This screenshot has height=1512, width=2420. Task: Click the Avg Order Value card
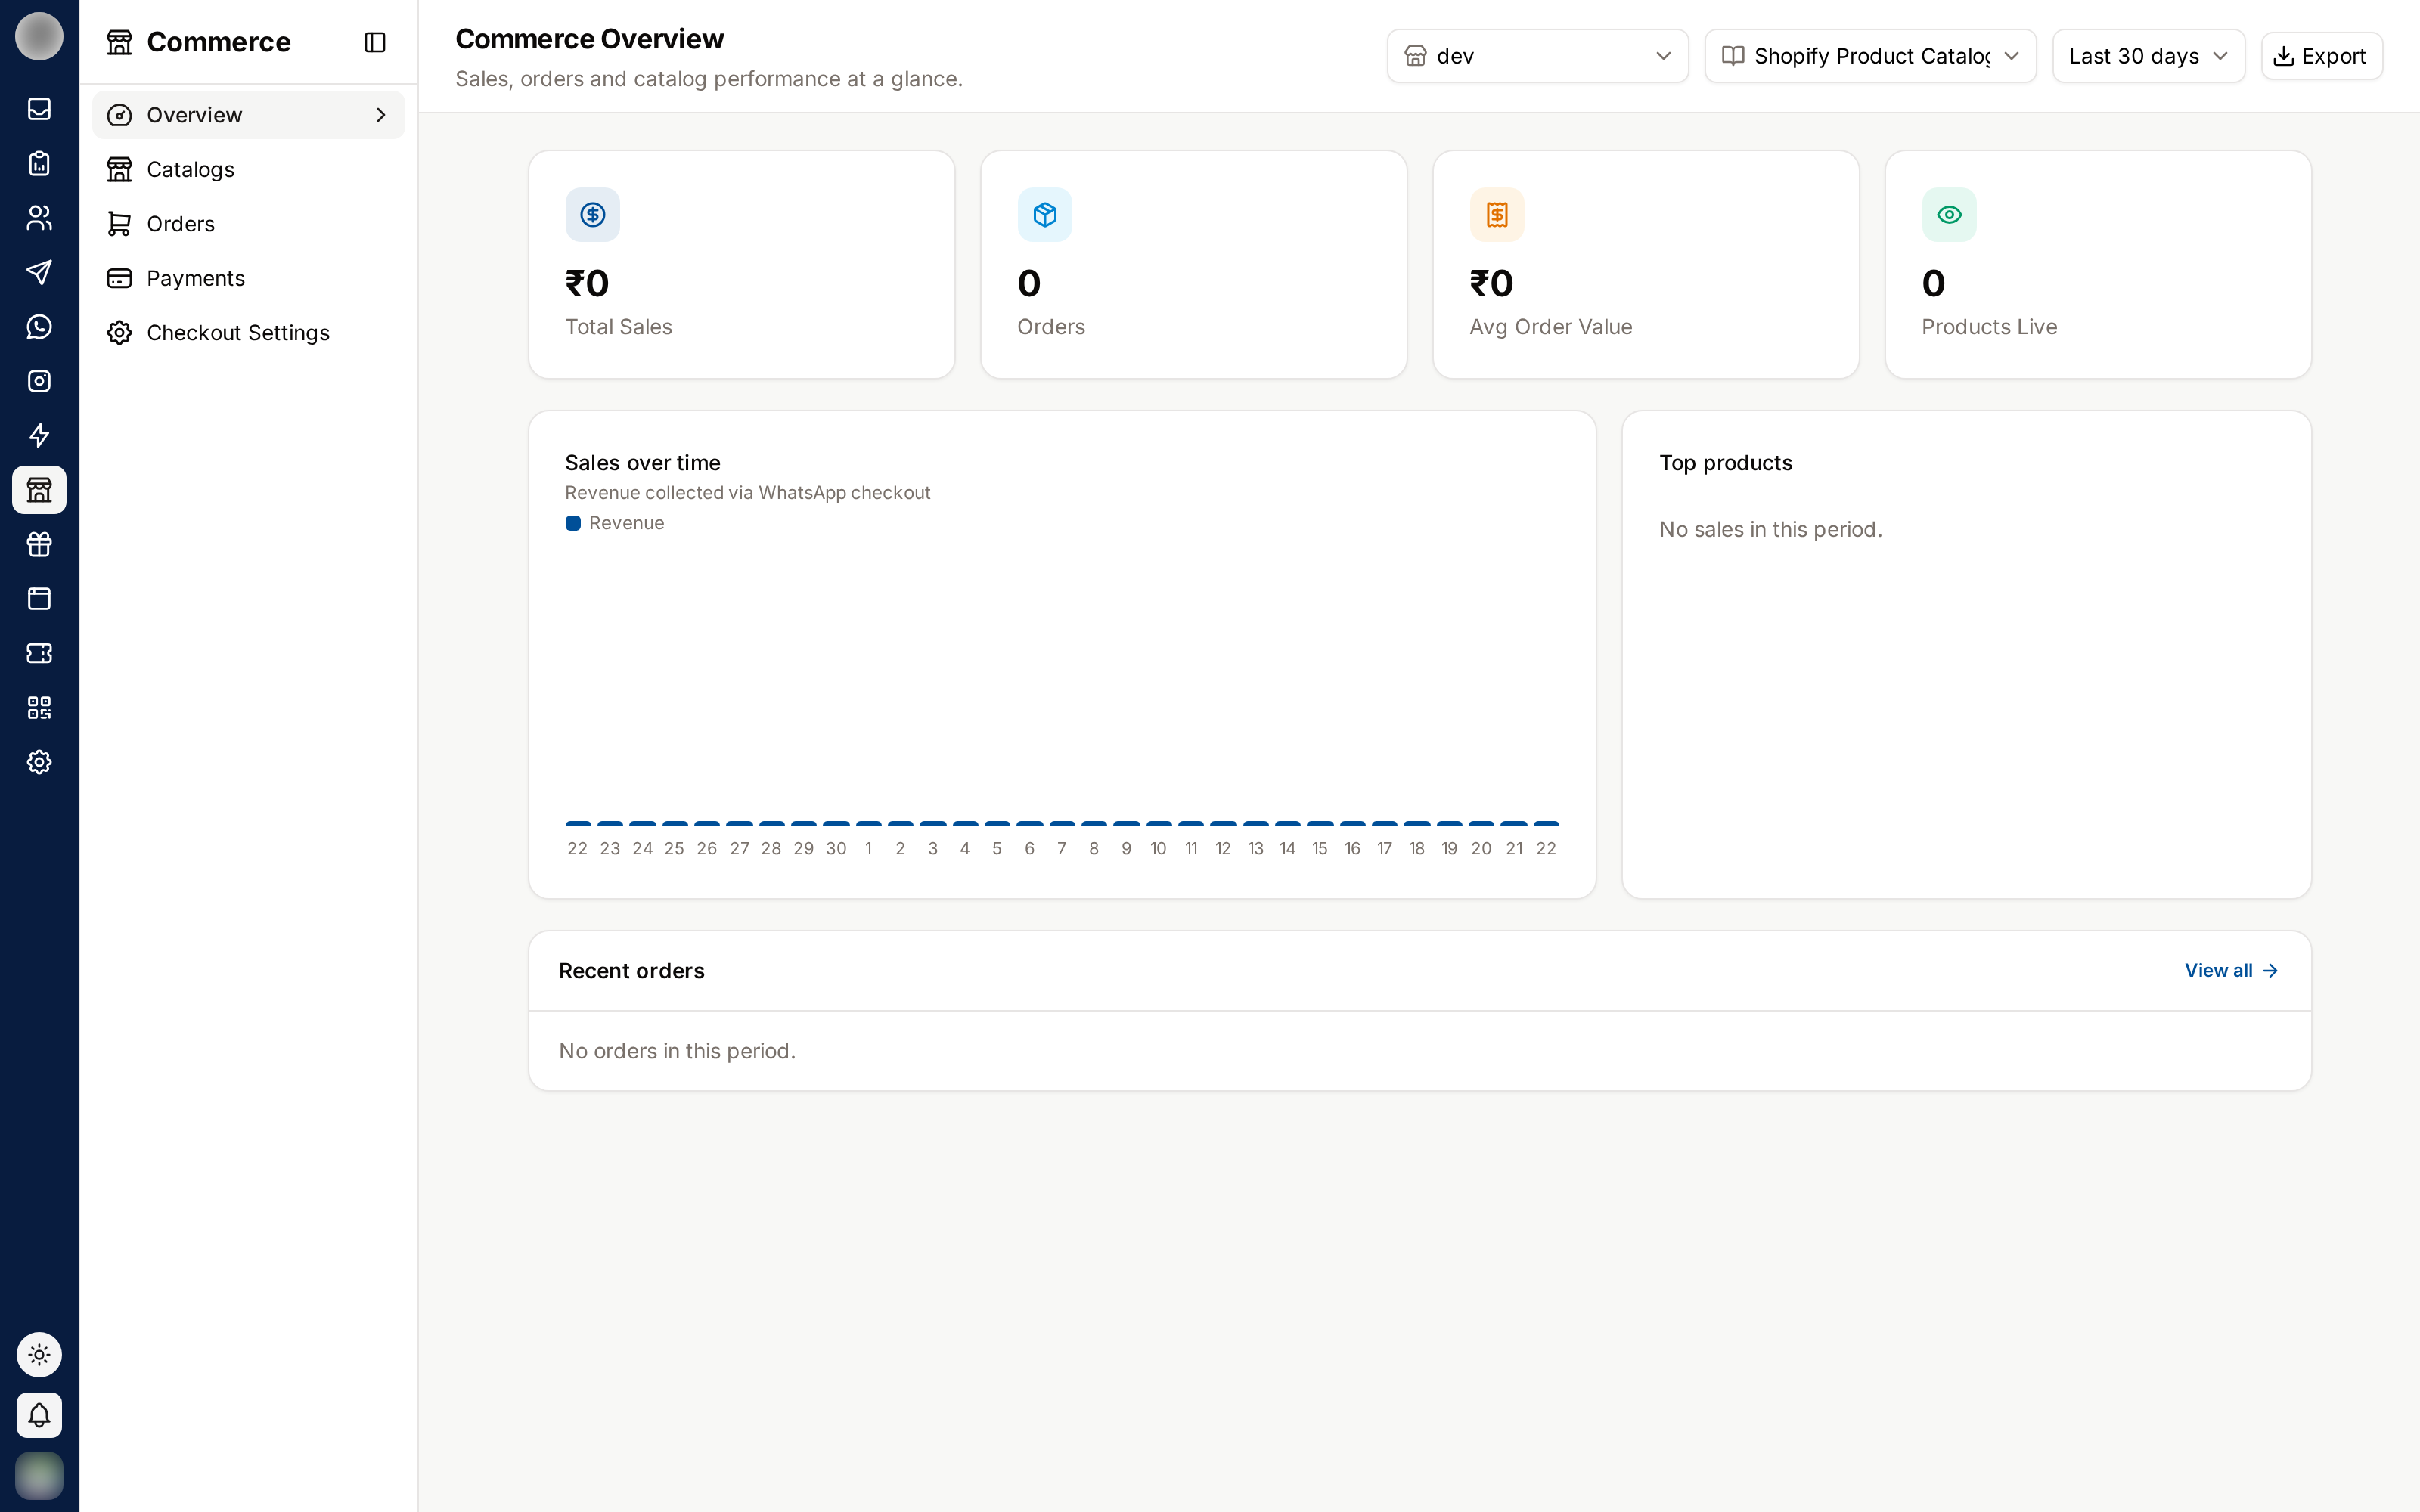pos(1645,265)
